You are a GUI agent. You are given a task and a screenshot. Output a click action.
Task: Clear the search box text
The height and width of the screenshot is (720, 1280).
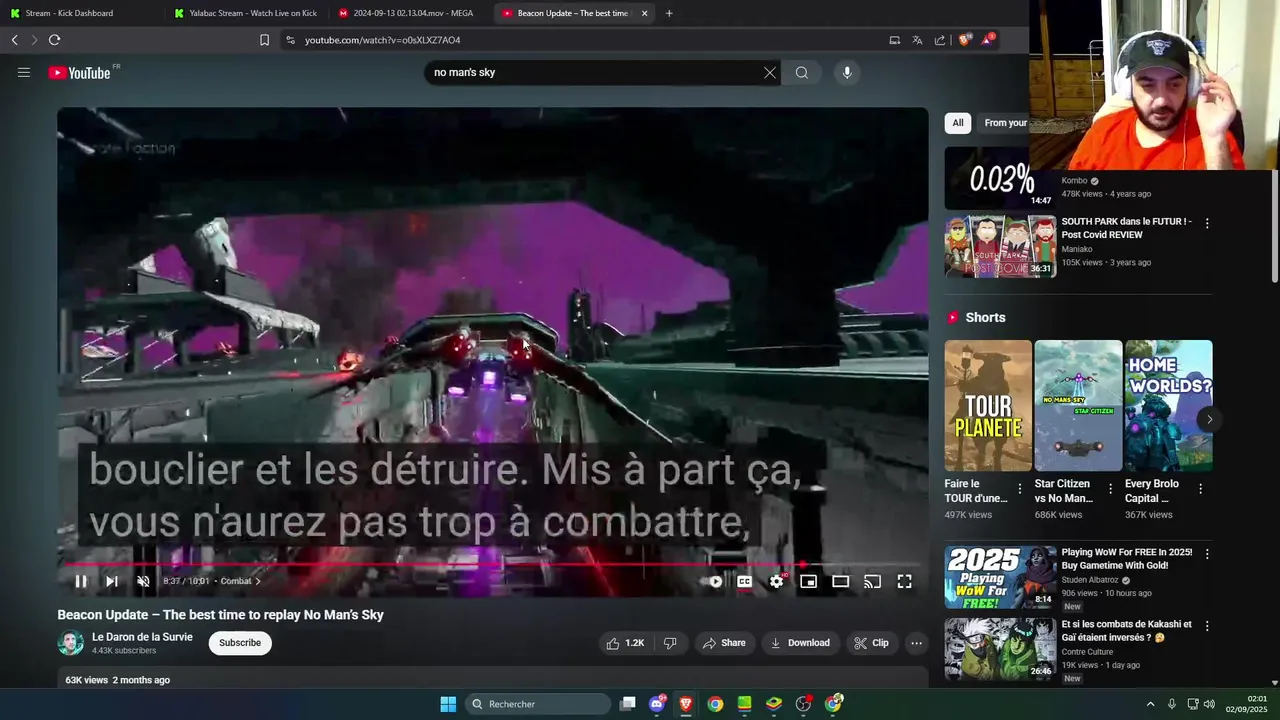pos(770,72)
